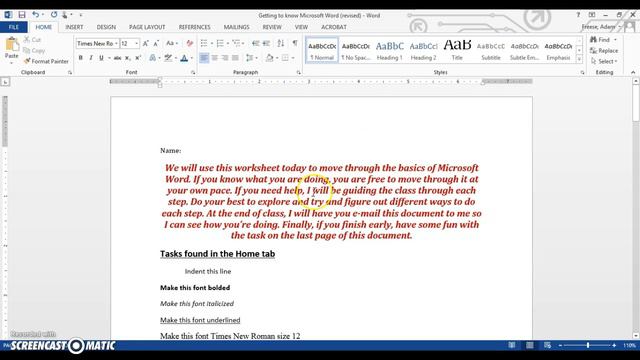Open the font size dropdown showing 12
640x360 pixels.
tap(136, 43)
